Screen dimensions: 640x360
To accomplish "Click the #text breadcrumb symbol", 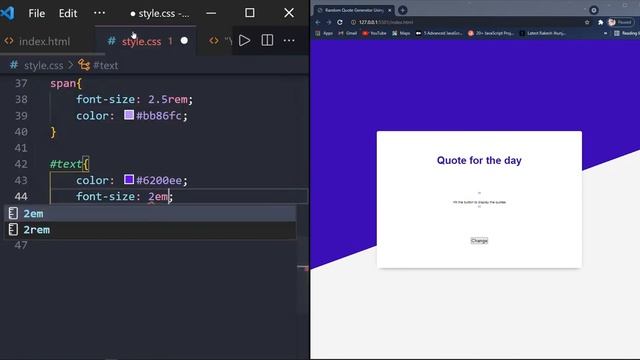I will (105, 65).
